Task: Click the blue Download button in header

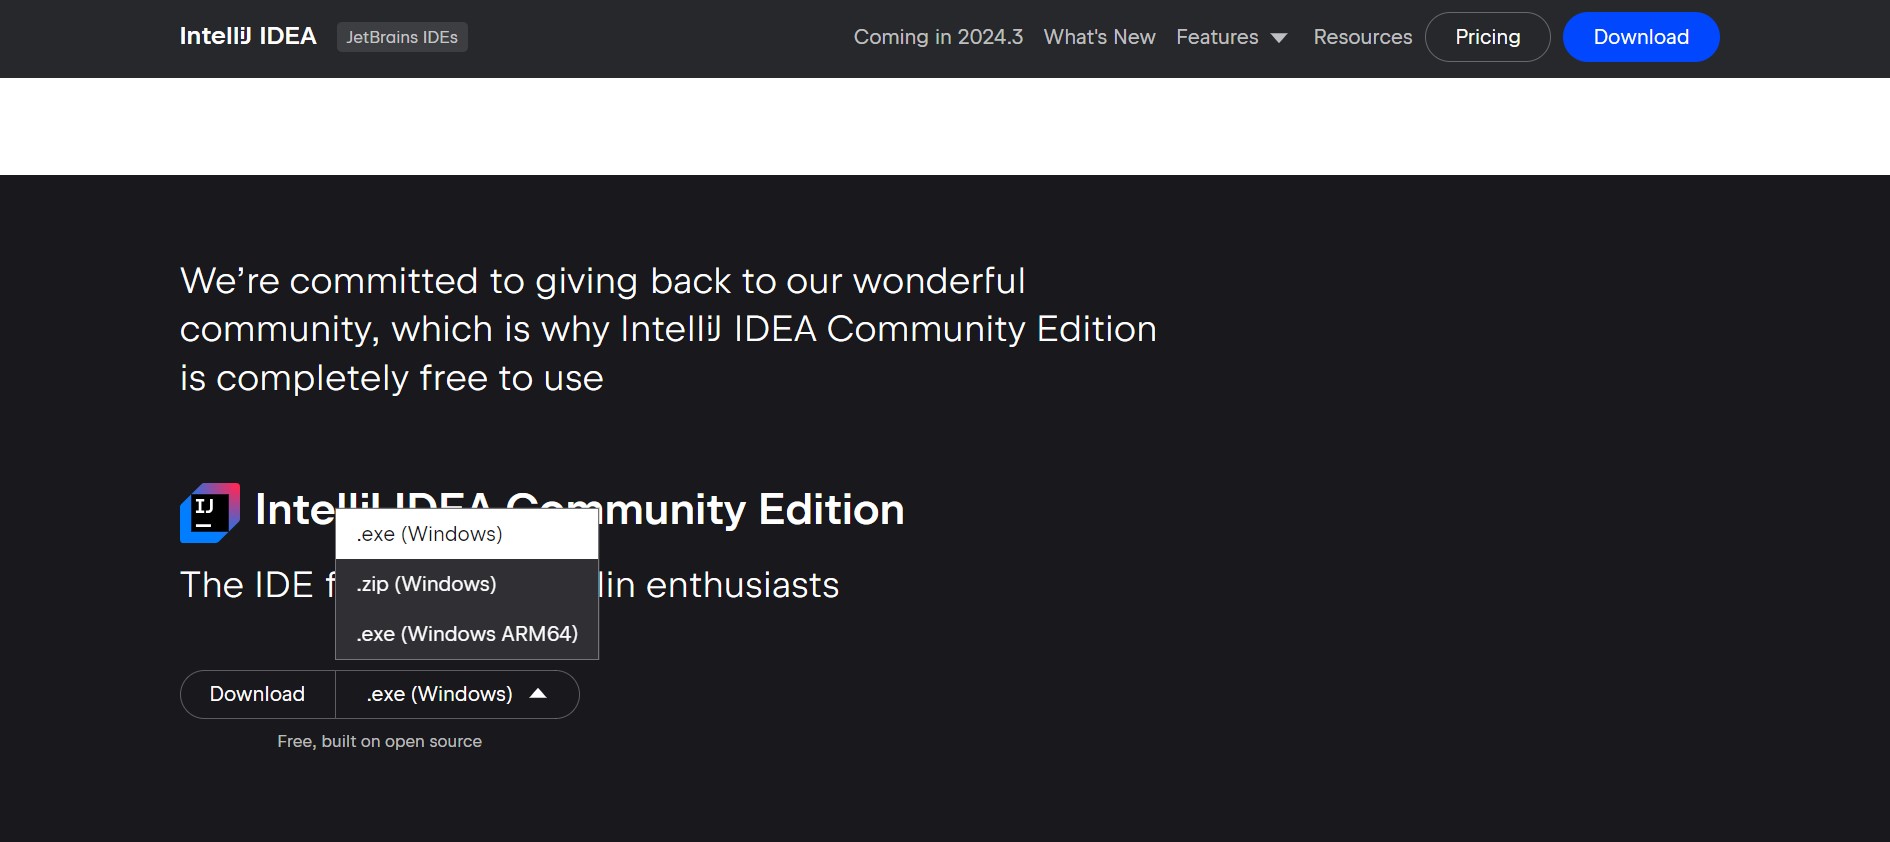Action: pos(1641,37)
